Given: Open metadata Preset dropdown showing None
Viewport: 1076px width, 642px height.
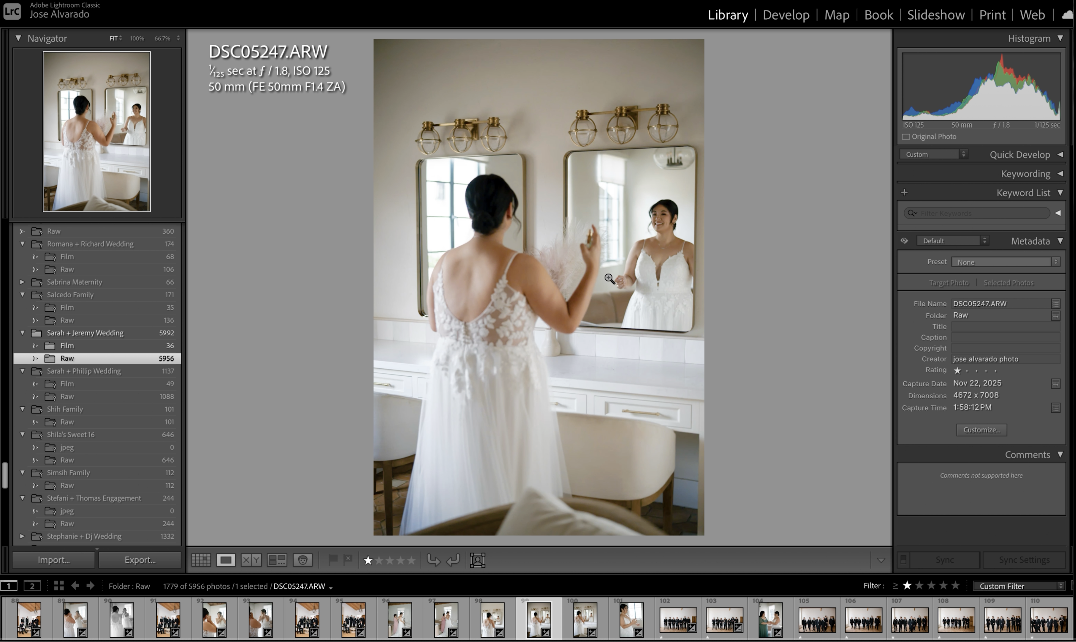Looking at the screenshot, I should pyautogui.click(x=1006, y=262).
